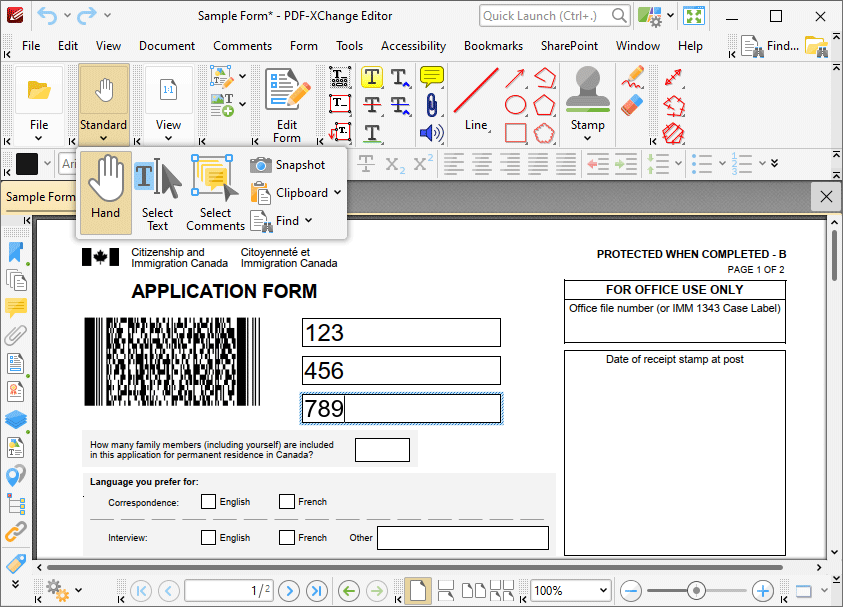Select the Highlight Text tool
Screen dimensions: 843x607
pos(372,77)
